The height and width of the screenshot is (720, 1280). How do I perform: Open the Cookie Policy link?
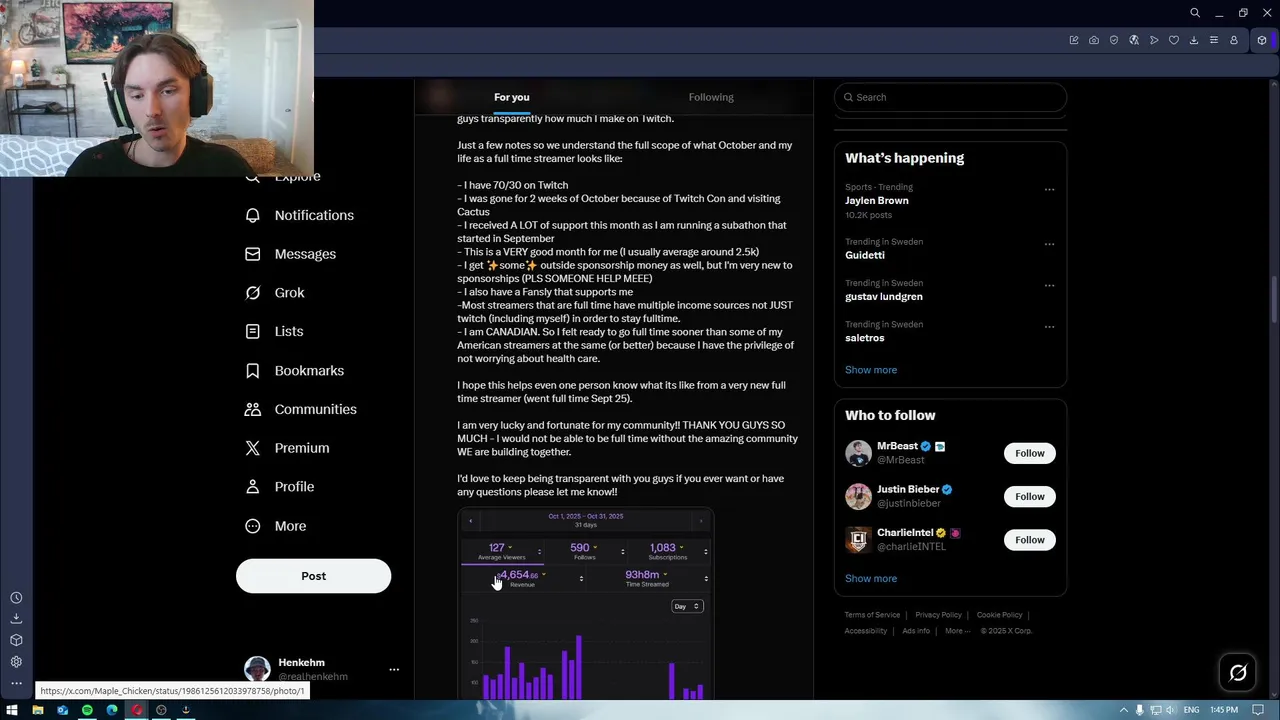999,615
